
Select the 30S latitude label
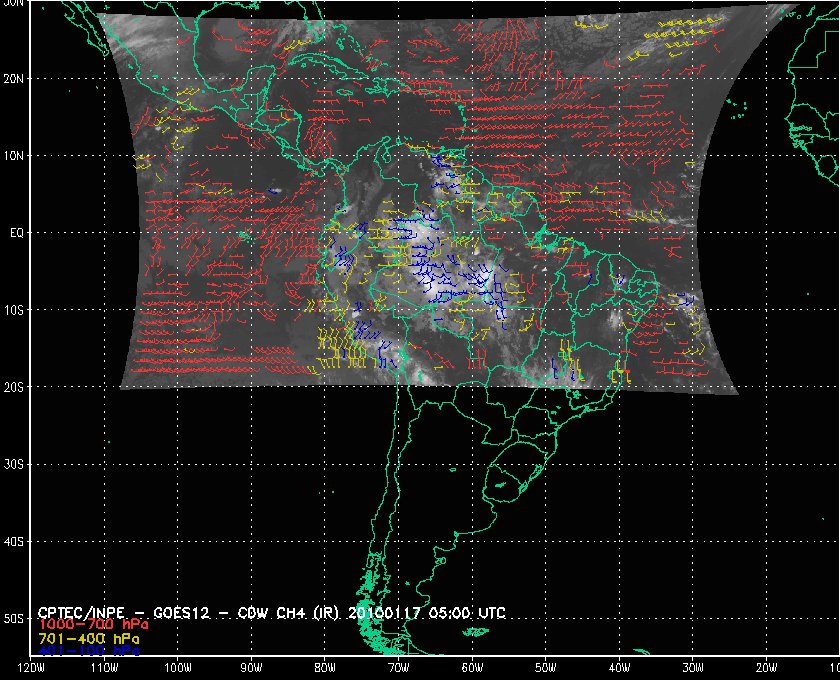13,465
